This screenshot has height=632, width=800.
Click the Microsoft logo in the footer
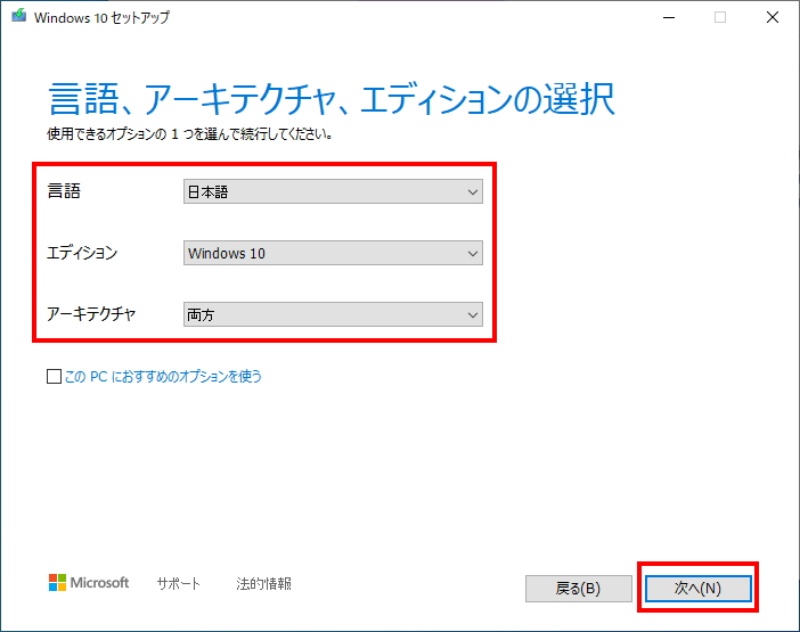point(89,583)
